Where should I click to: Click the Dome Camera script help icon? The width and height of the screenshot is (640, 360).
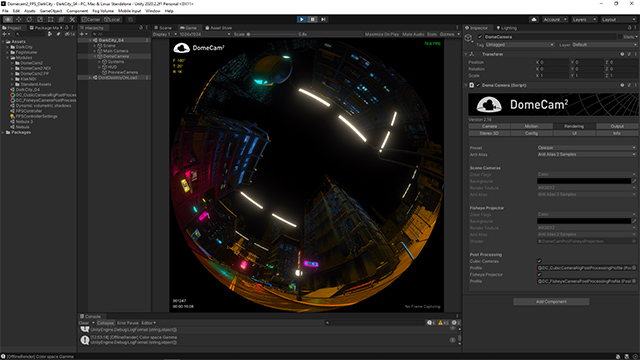coord(622,85)
